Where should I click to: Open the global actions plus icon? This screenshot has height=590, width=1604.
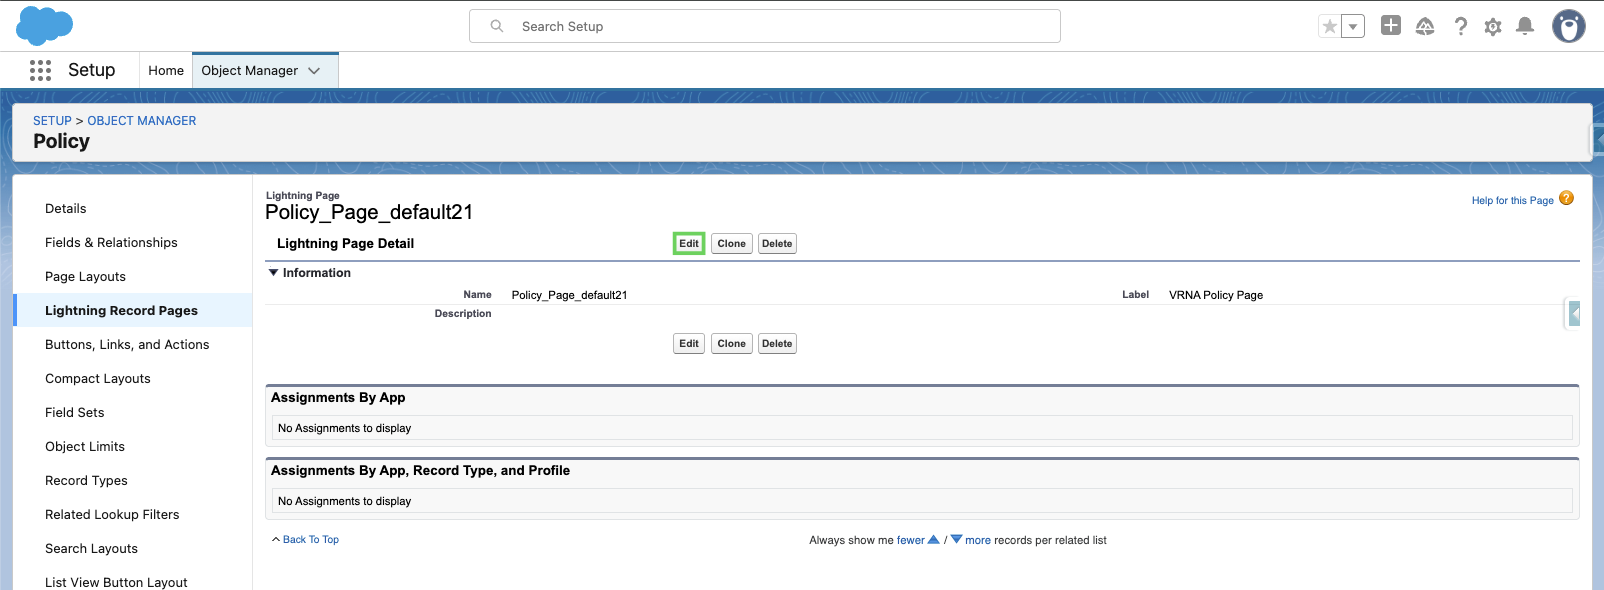click(x=1391, y=26)
